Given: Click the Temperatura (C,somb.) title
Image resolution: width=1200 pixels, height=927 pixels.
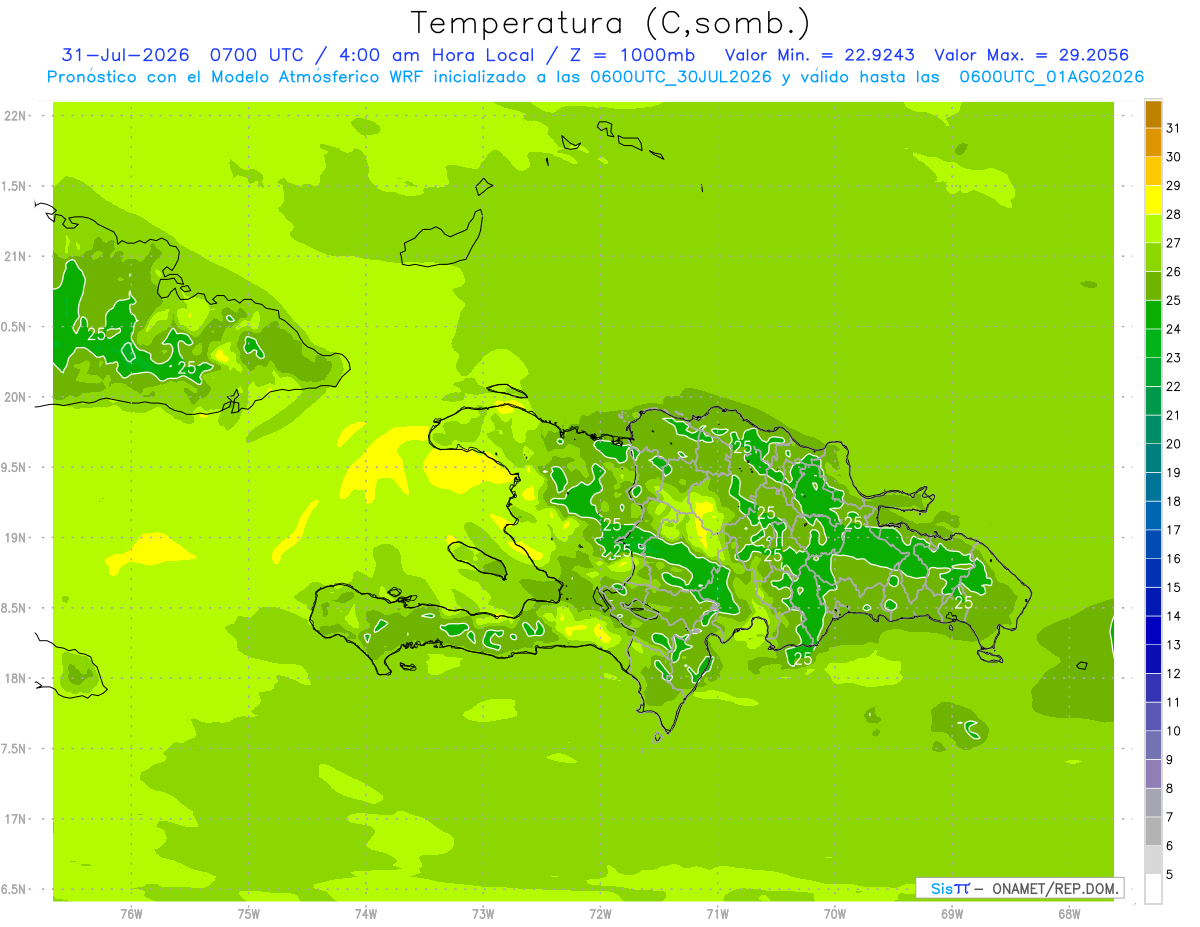Looking at the screenshot, I should coord(611,22).
